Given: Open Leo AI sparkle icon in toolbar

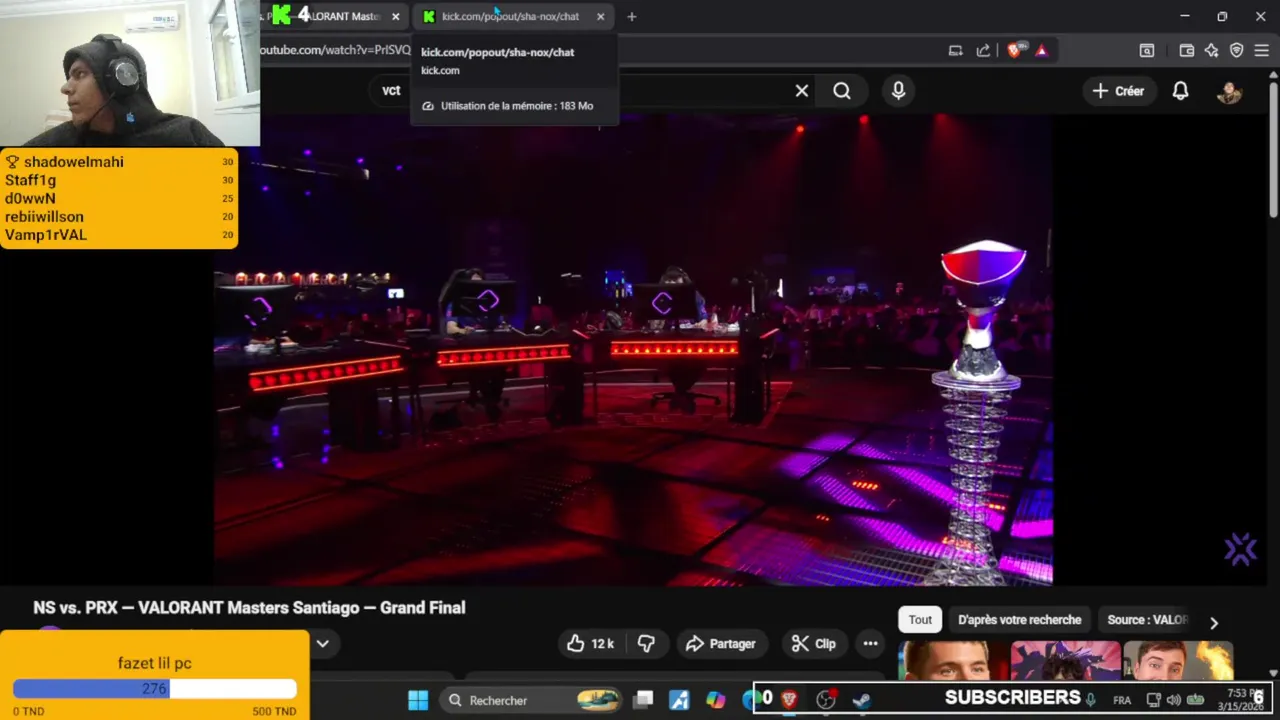Looking at the screenshot, I should [1211, 50].
